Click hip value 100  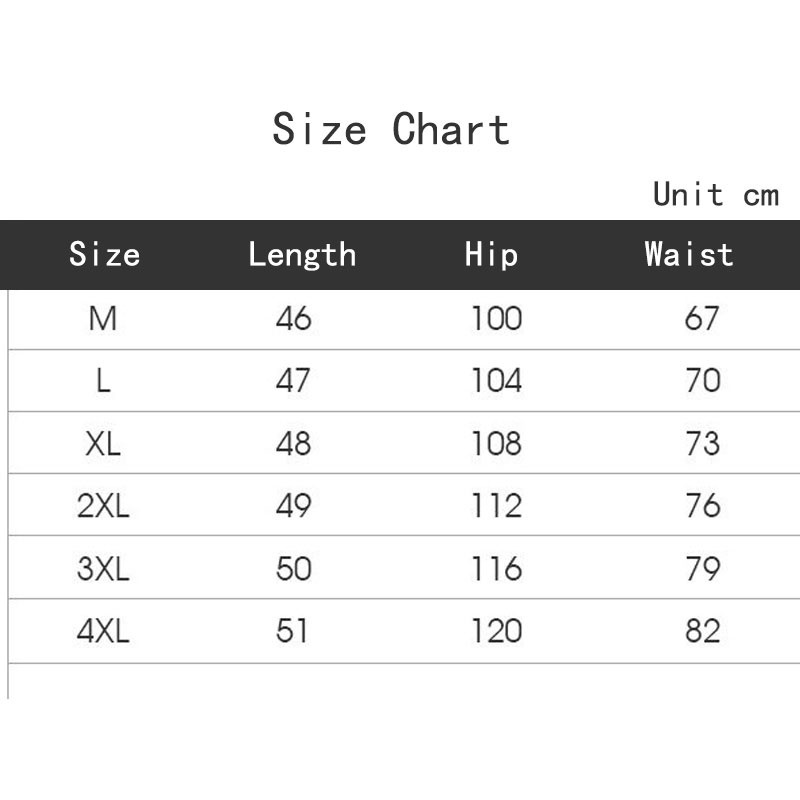(x=497, y=319)
